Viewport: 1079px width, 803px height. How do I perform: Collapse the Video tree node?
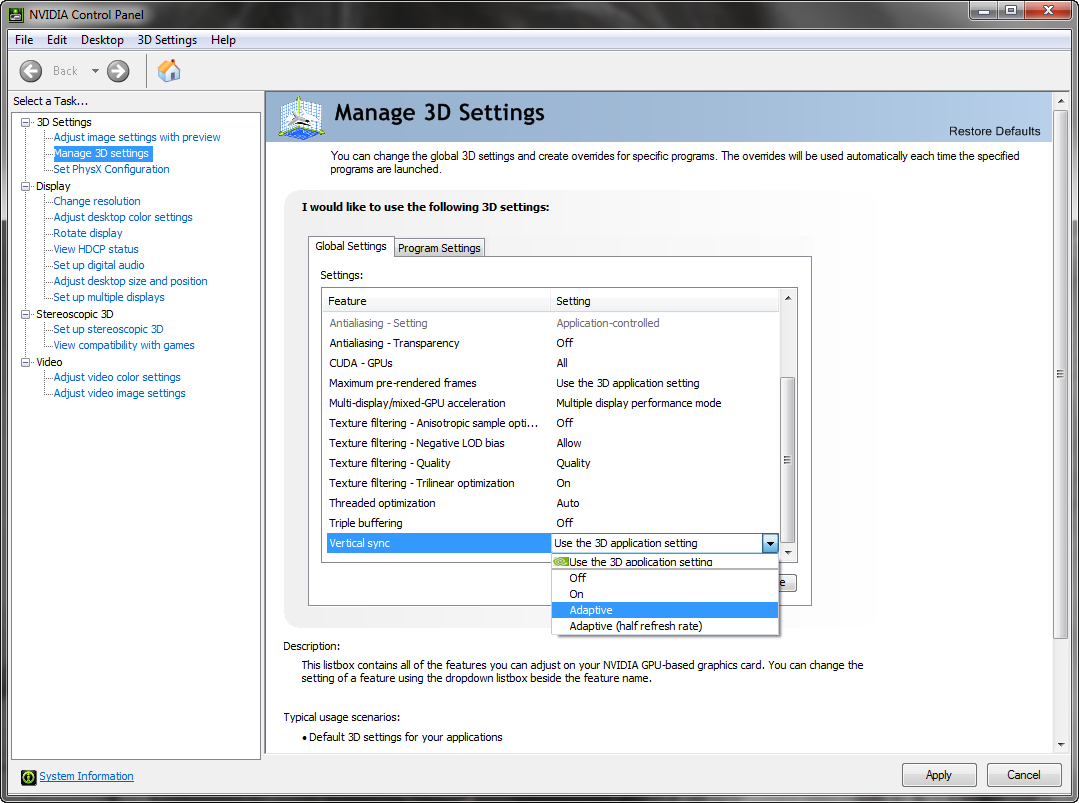pos(25,362)
